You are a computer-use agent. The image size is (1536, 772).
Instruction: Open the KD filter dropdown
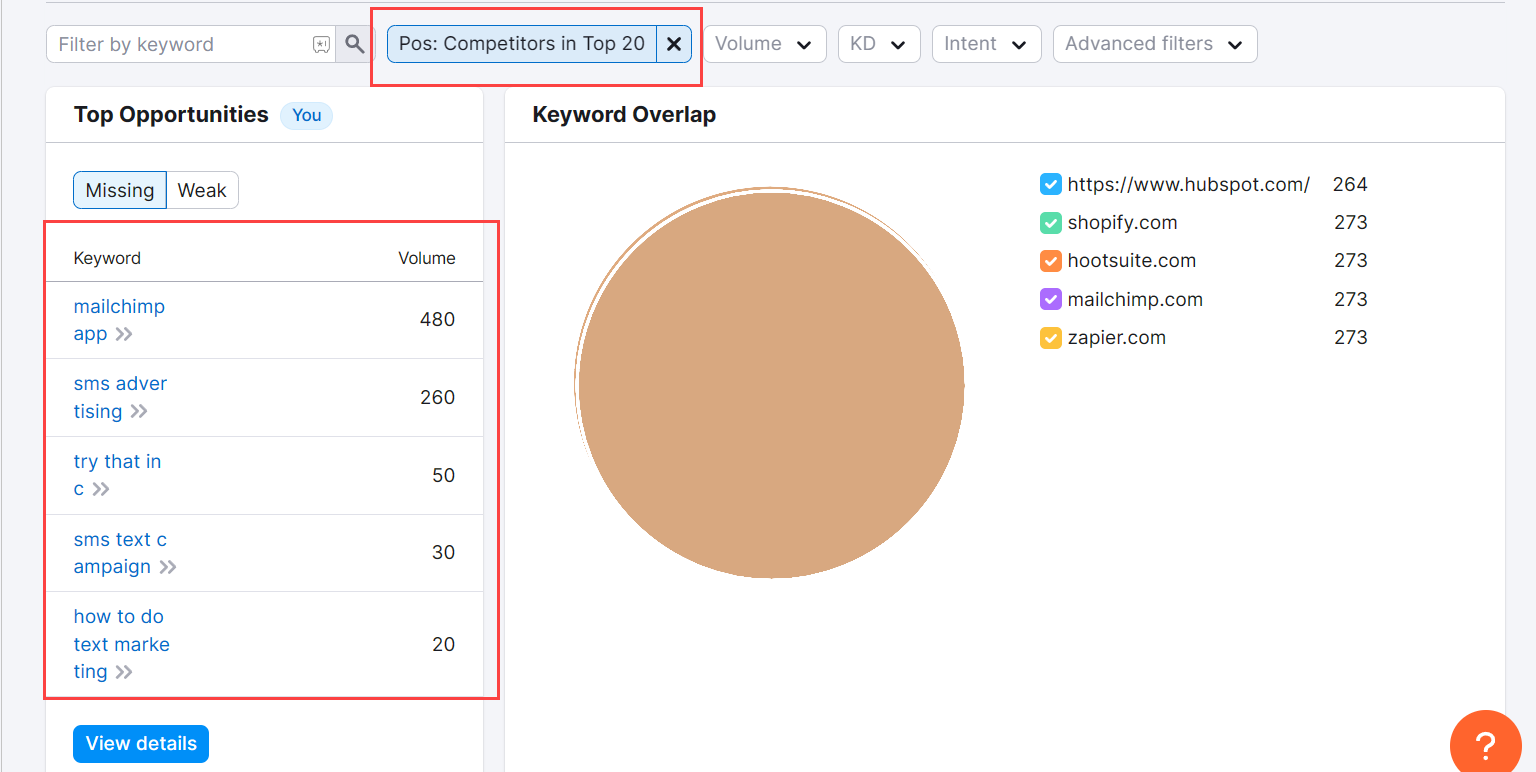878,44
